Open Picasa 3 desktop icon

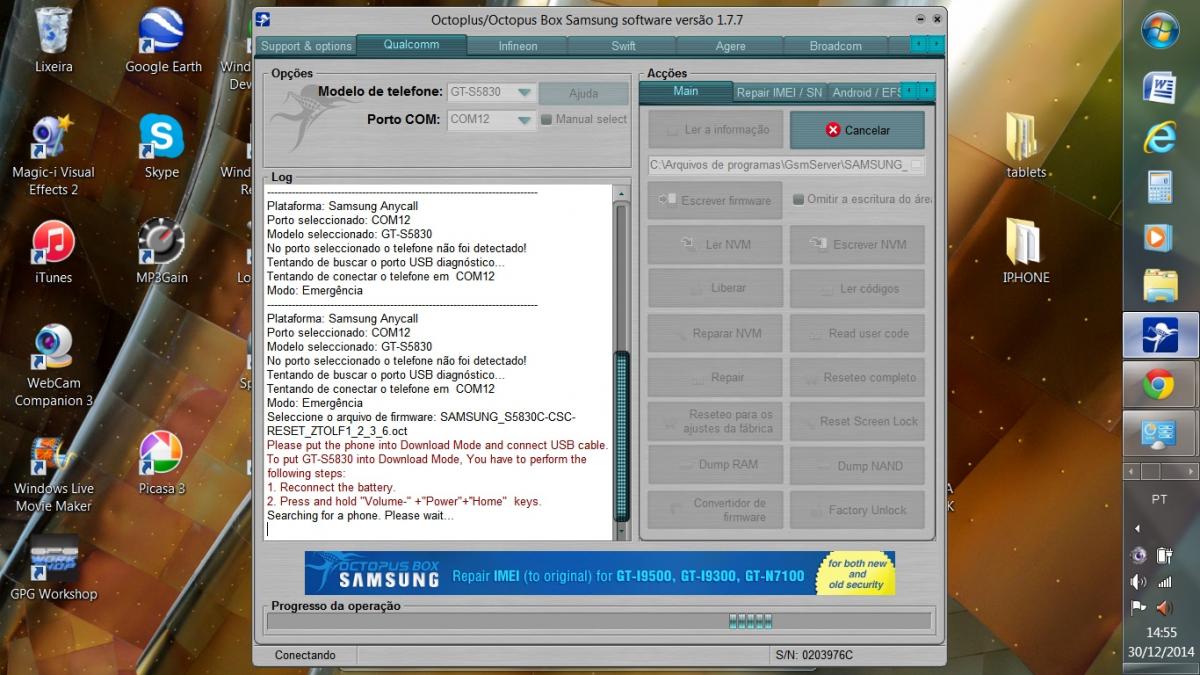pyautogui.click(x=161, y=460)
